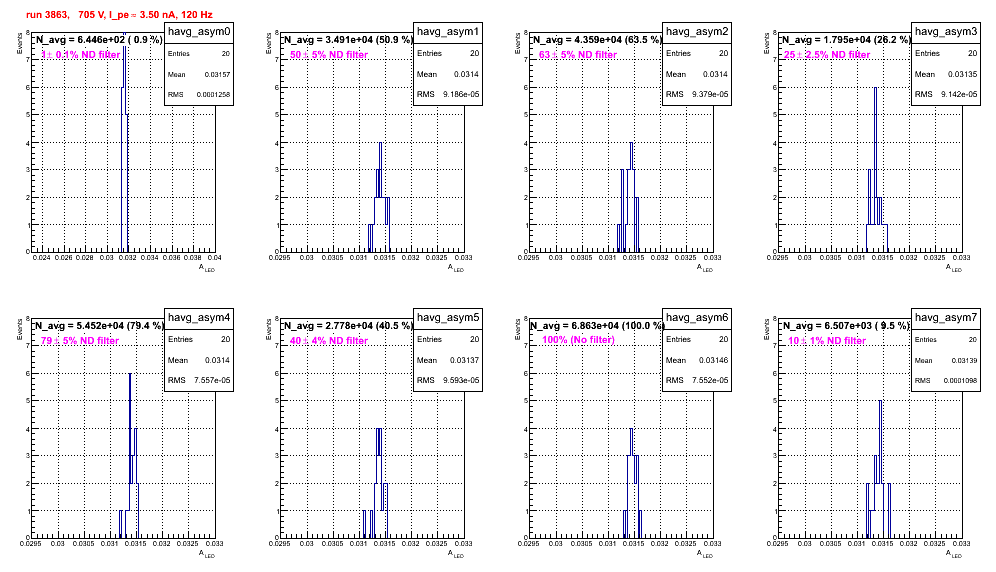Select the havg_asym7 stats box title
Viewport: 996px width, 572px height.
tap(946, 317)
